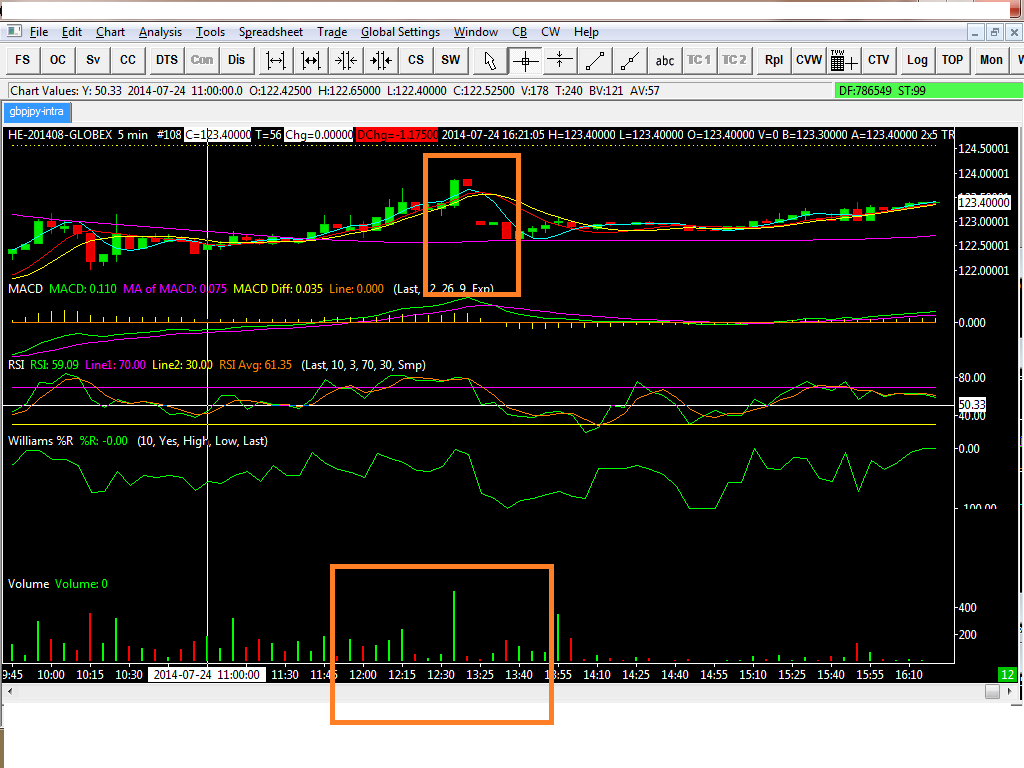
Task: Click the Williams %R study label
Action: (x=40, y=441)
